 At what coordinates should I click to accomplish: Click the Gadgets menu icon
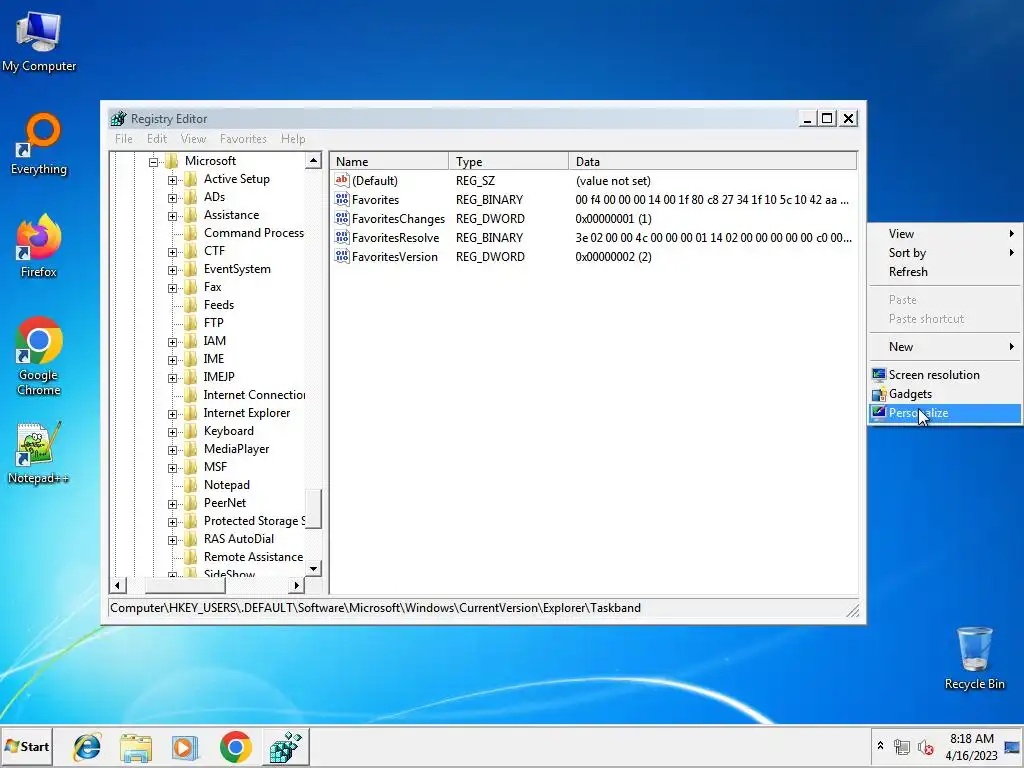click(879, 394)
